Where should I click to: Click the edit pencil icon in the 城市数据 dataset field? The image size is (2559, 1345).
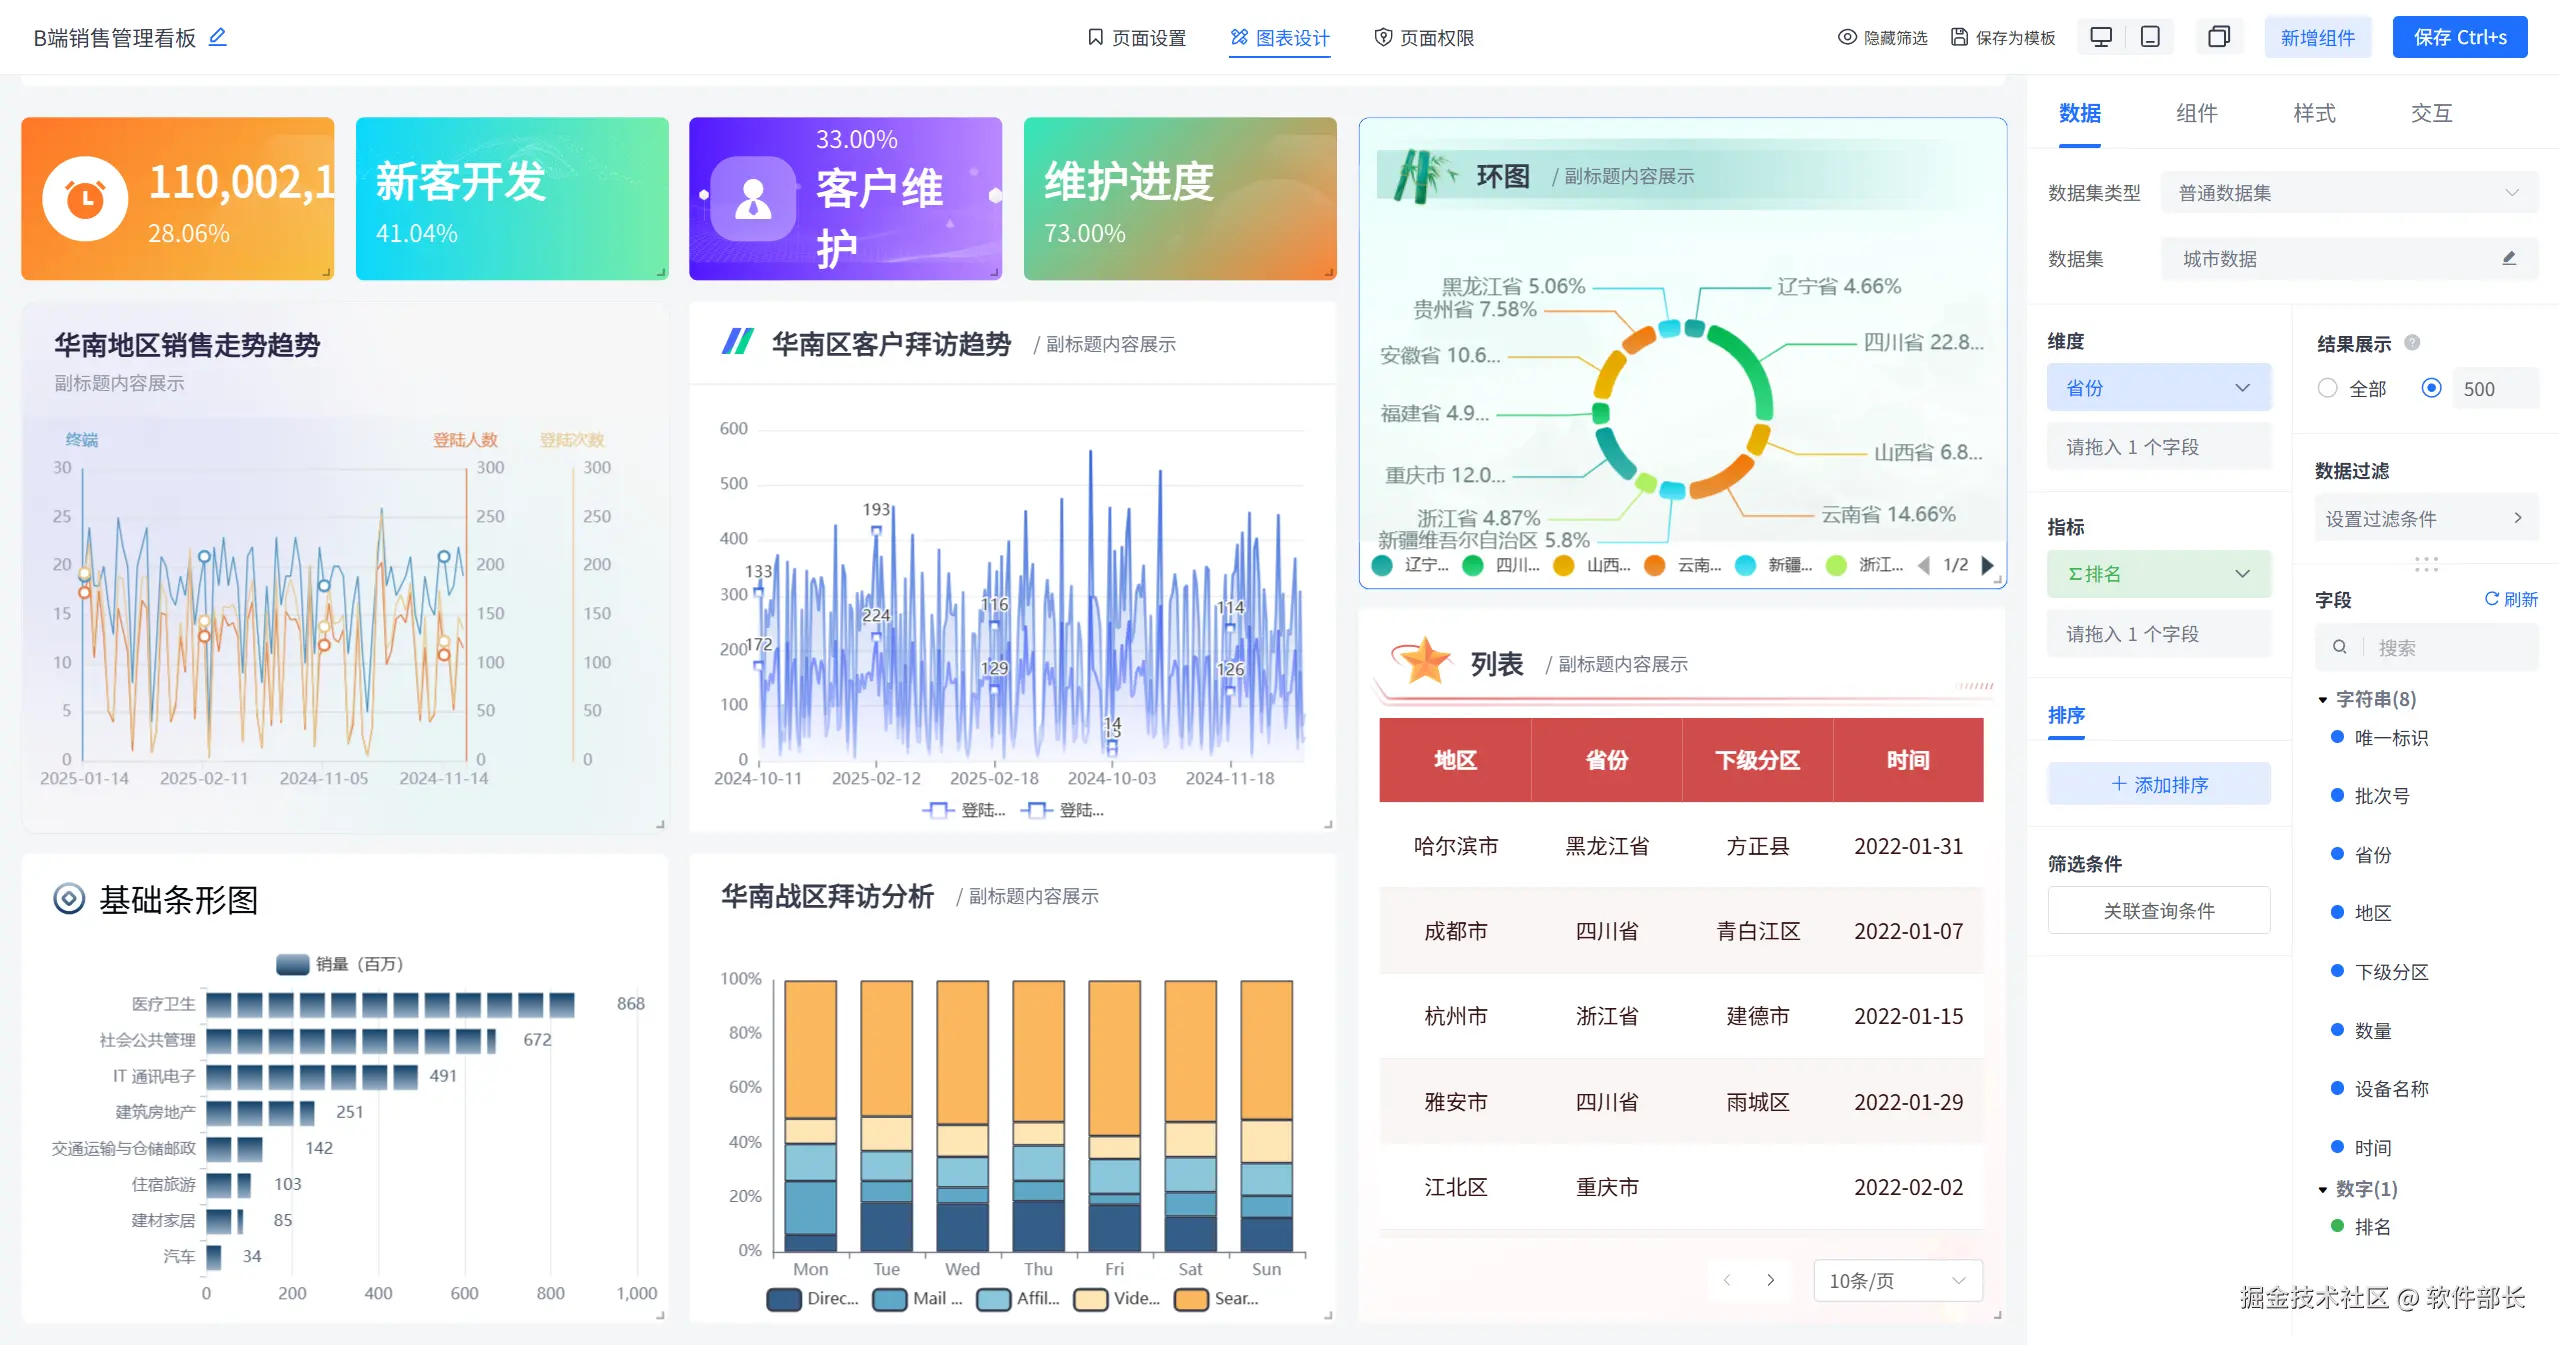coord(2508,259)
